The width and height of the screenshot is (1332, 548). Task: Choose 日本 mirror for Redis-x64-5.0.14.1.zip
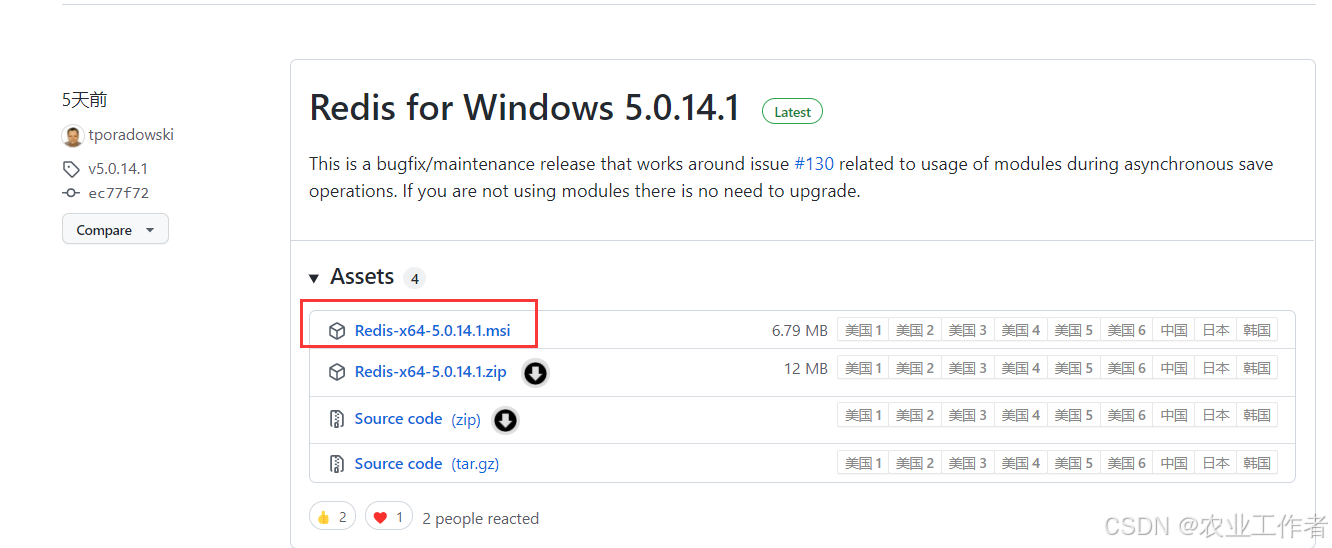(x=1216, y=368)
